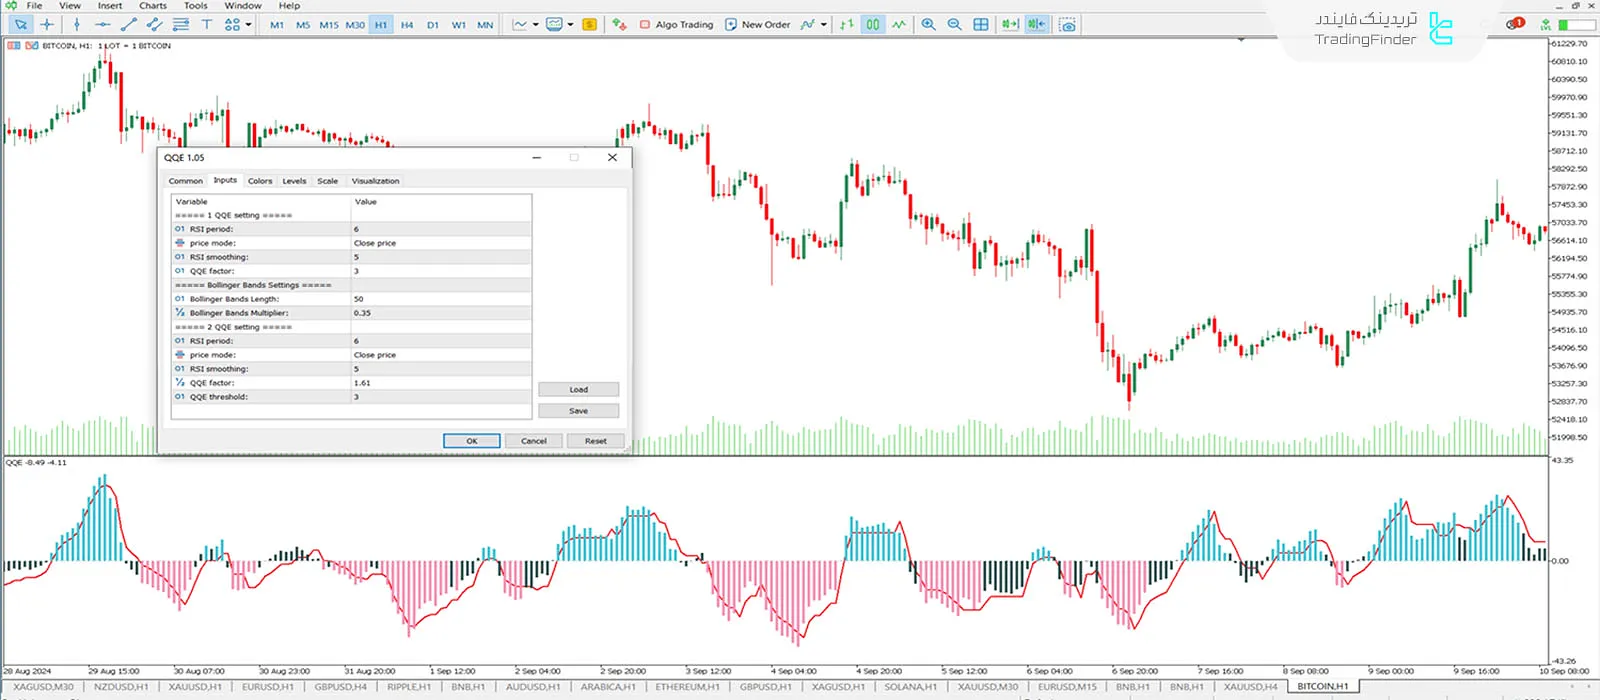Toggle chart auto-scroll to latest bar
The height and width of the screenshot is (700, 1600).
coord(1010,24)
